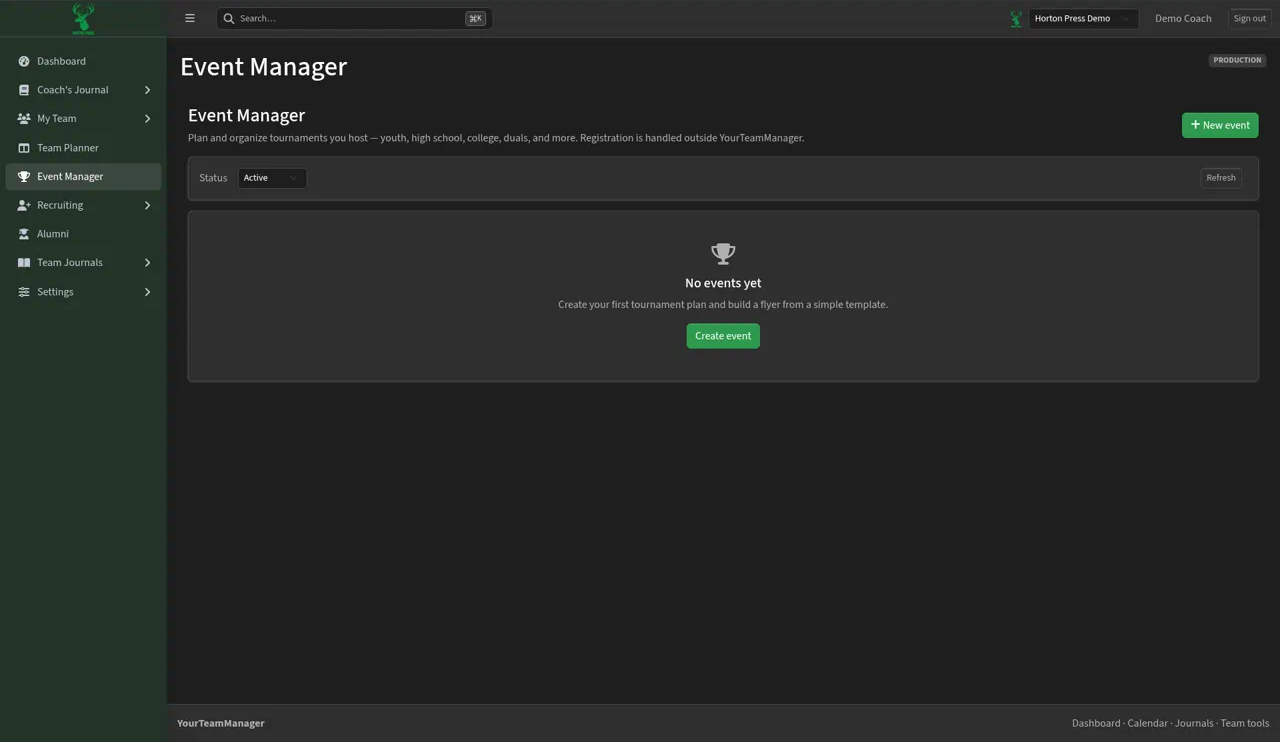Click the green deer logo in the sidebar
The image size is (1280, 742).
click(x=83, y=18)
